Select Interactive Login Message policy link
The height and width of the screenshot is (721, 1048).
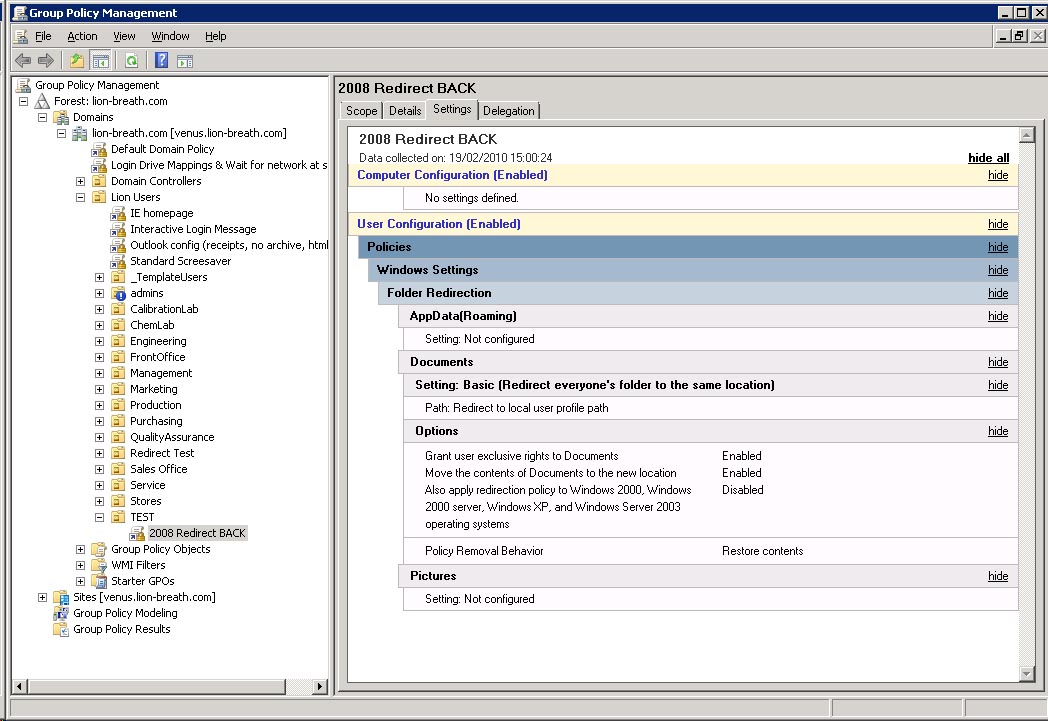[193, 229]
